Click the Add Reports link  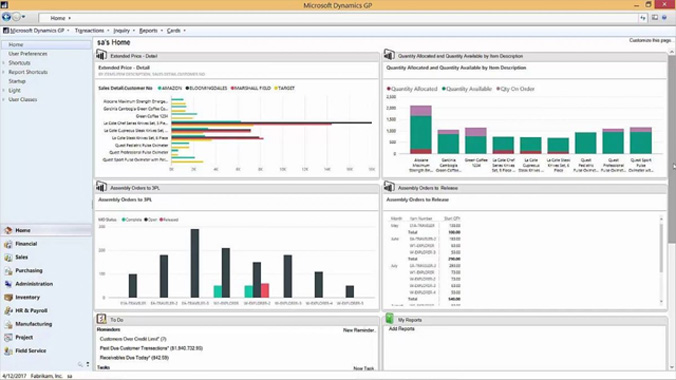tap(401, 329)
